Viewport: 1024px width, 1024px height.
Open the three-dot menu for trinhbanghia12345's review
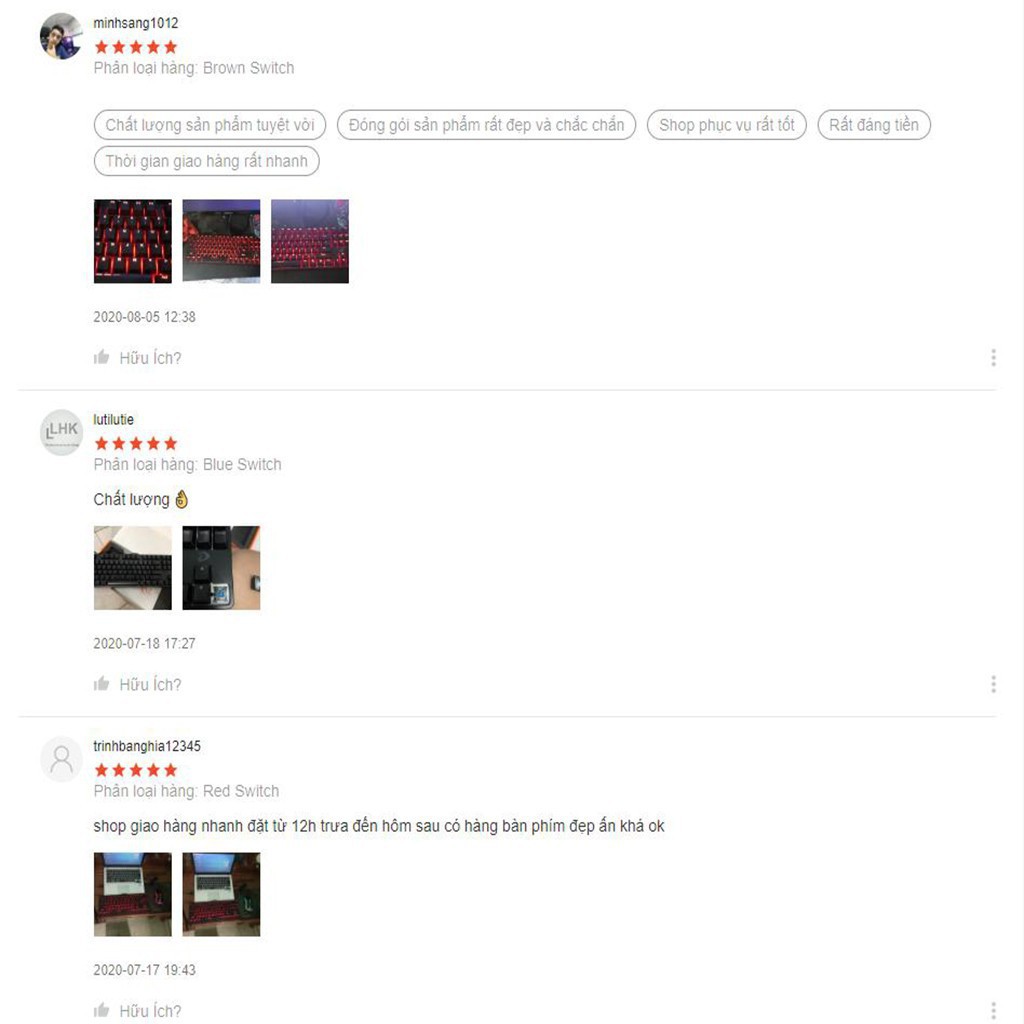point(993,1010)
